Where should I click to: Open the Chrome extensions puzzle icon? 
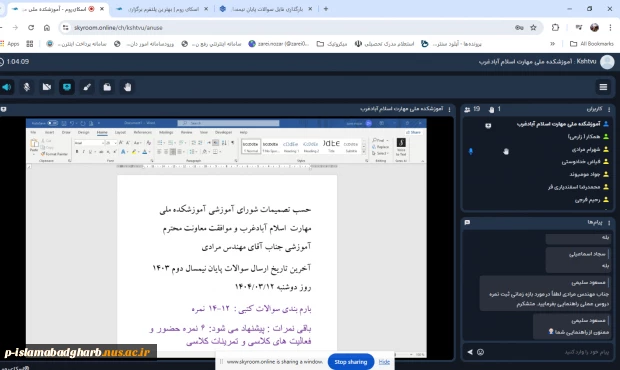click(555, 27)
